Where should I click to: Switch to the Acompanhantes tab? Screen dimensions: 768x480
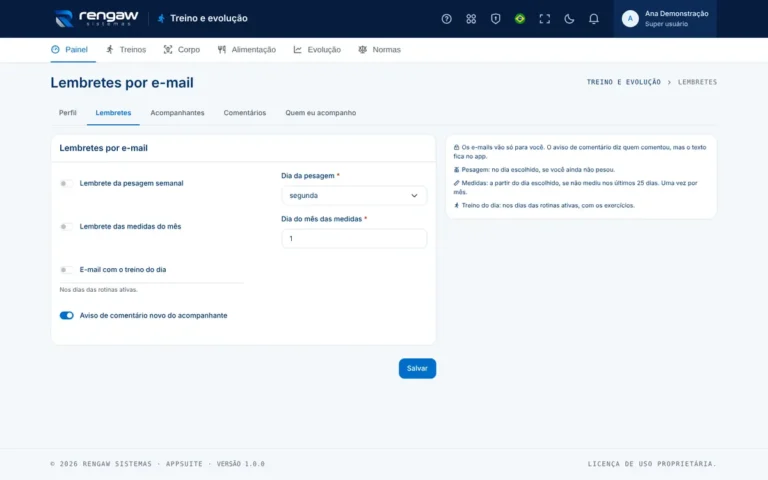pyautogui.click(x=177, y=113)
